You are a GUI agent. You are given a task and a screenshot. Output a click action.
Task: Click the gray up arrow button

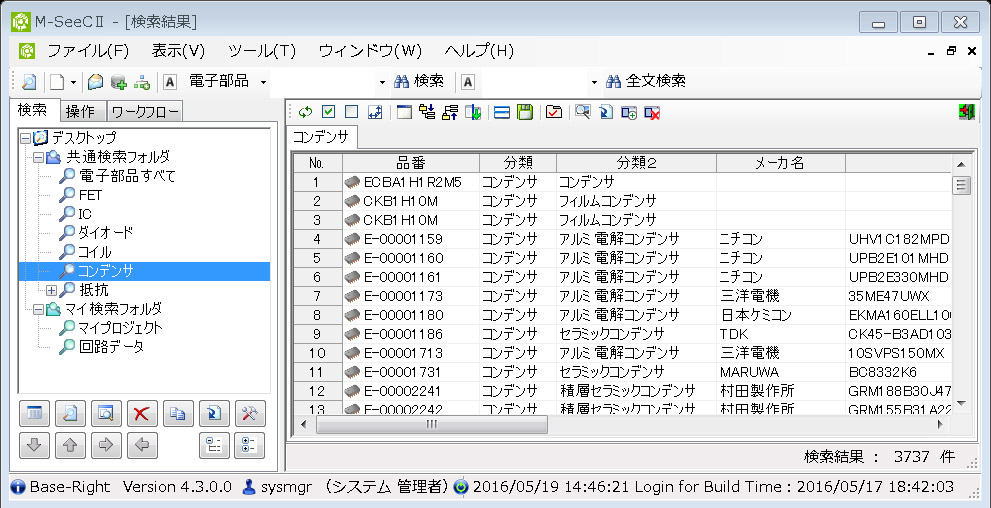(70, 445)
